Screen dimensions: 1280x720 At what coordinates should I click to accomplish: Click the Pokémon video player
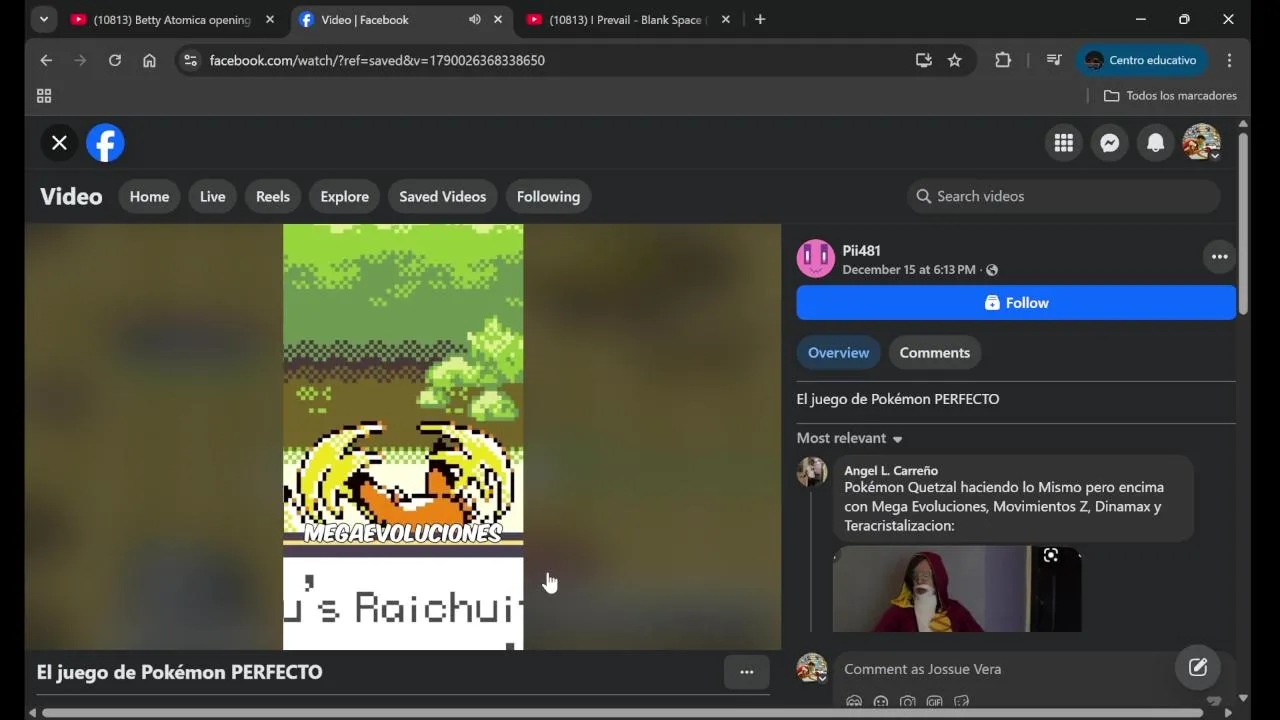click(x=403, y=437)
